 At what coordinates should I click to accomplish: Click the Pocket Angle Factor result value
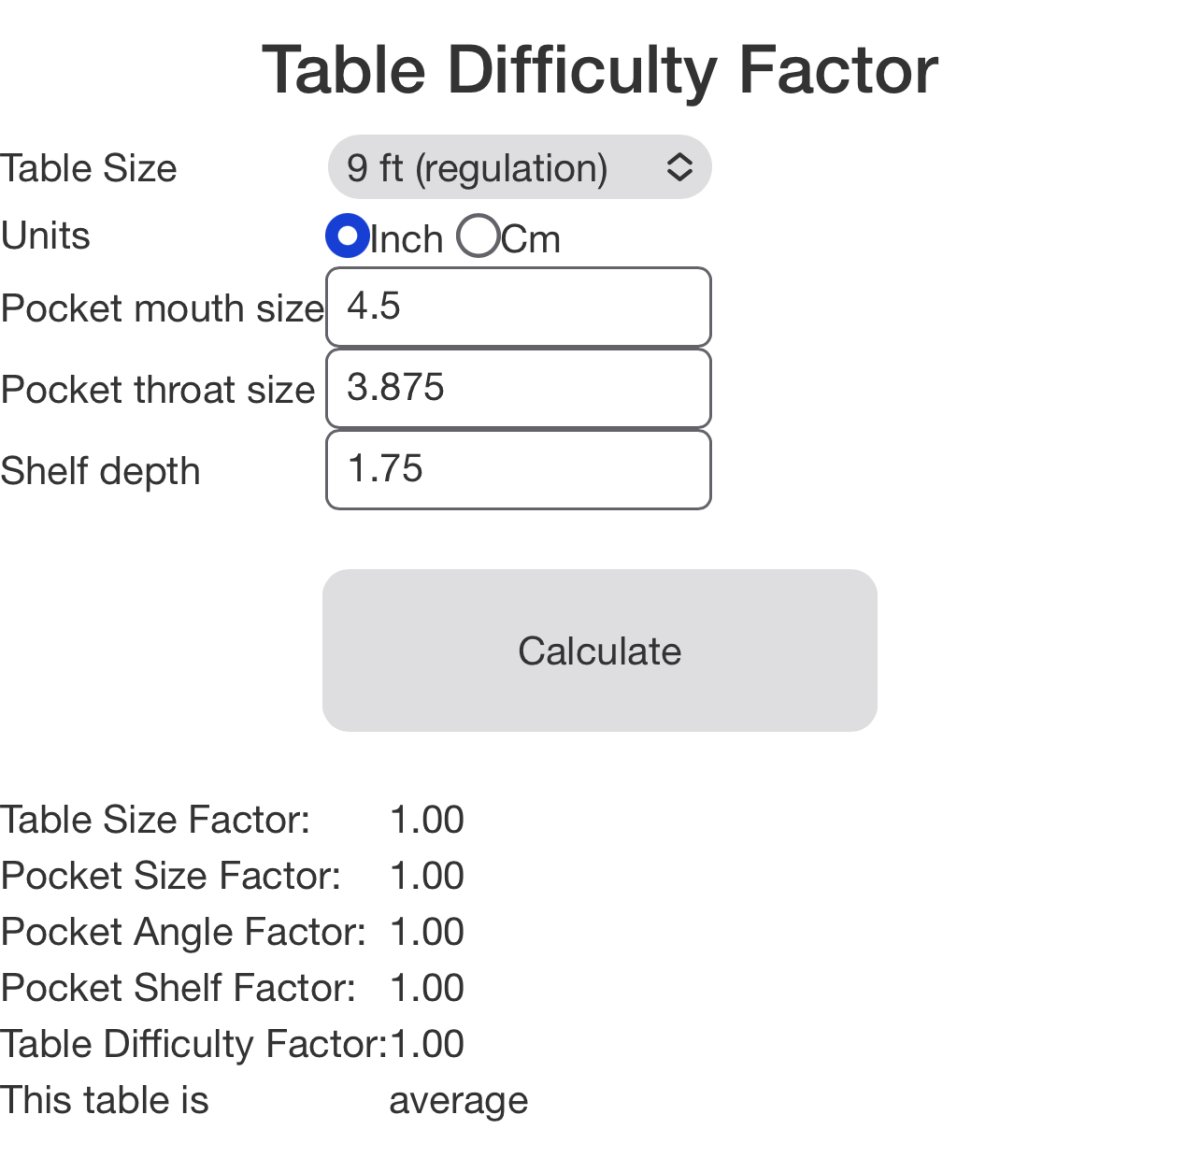pyautogui.click(x=427, y=932)
